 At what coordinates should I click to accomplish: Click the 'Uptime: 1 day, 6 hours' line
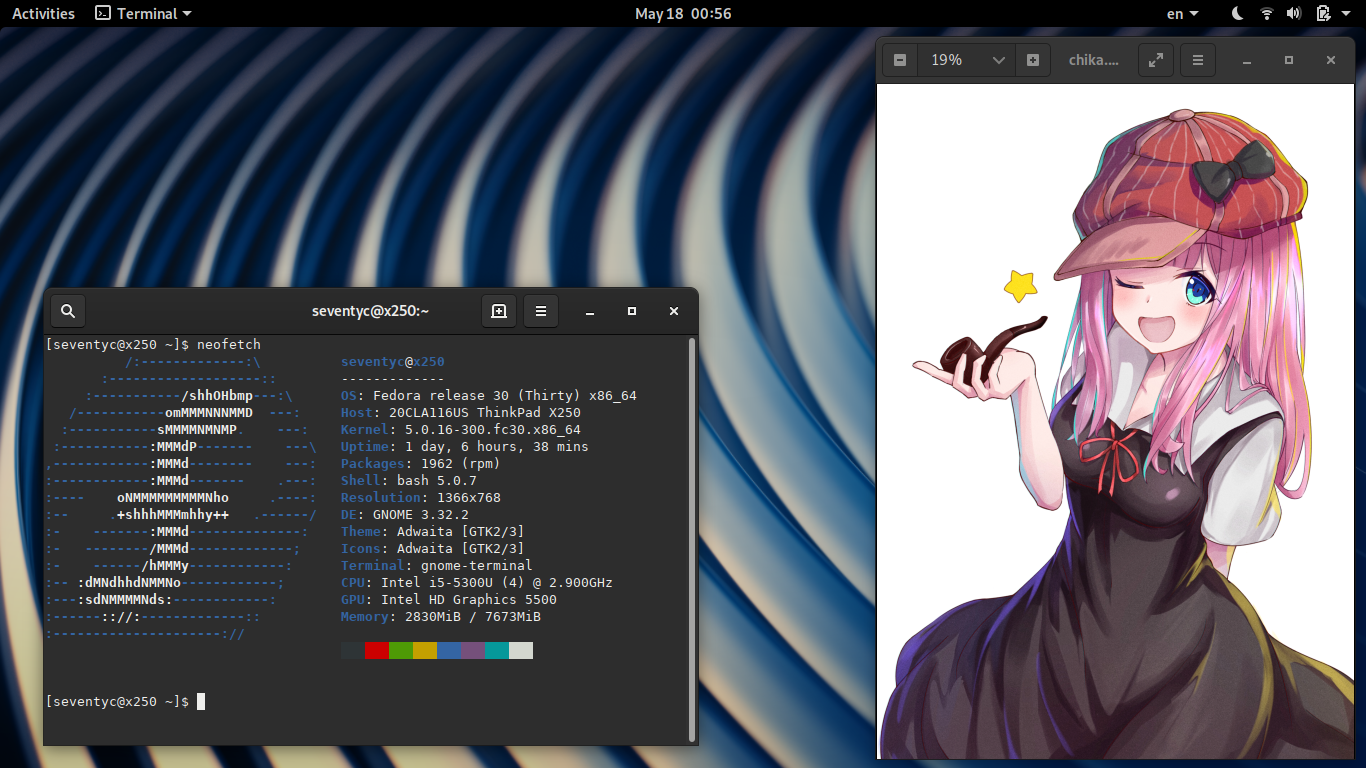[465, 447]
